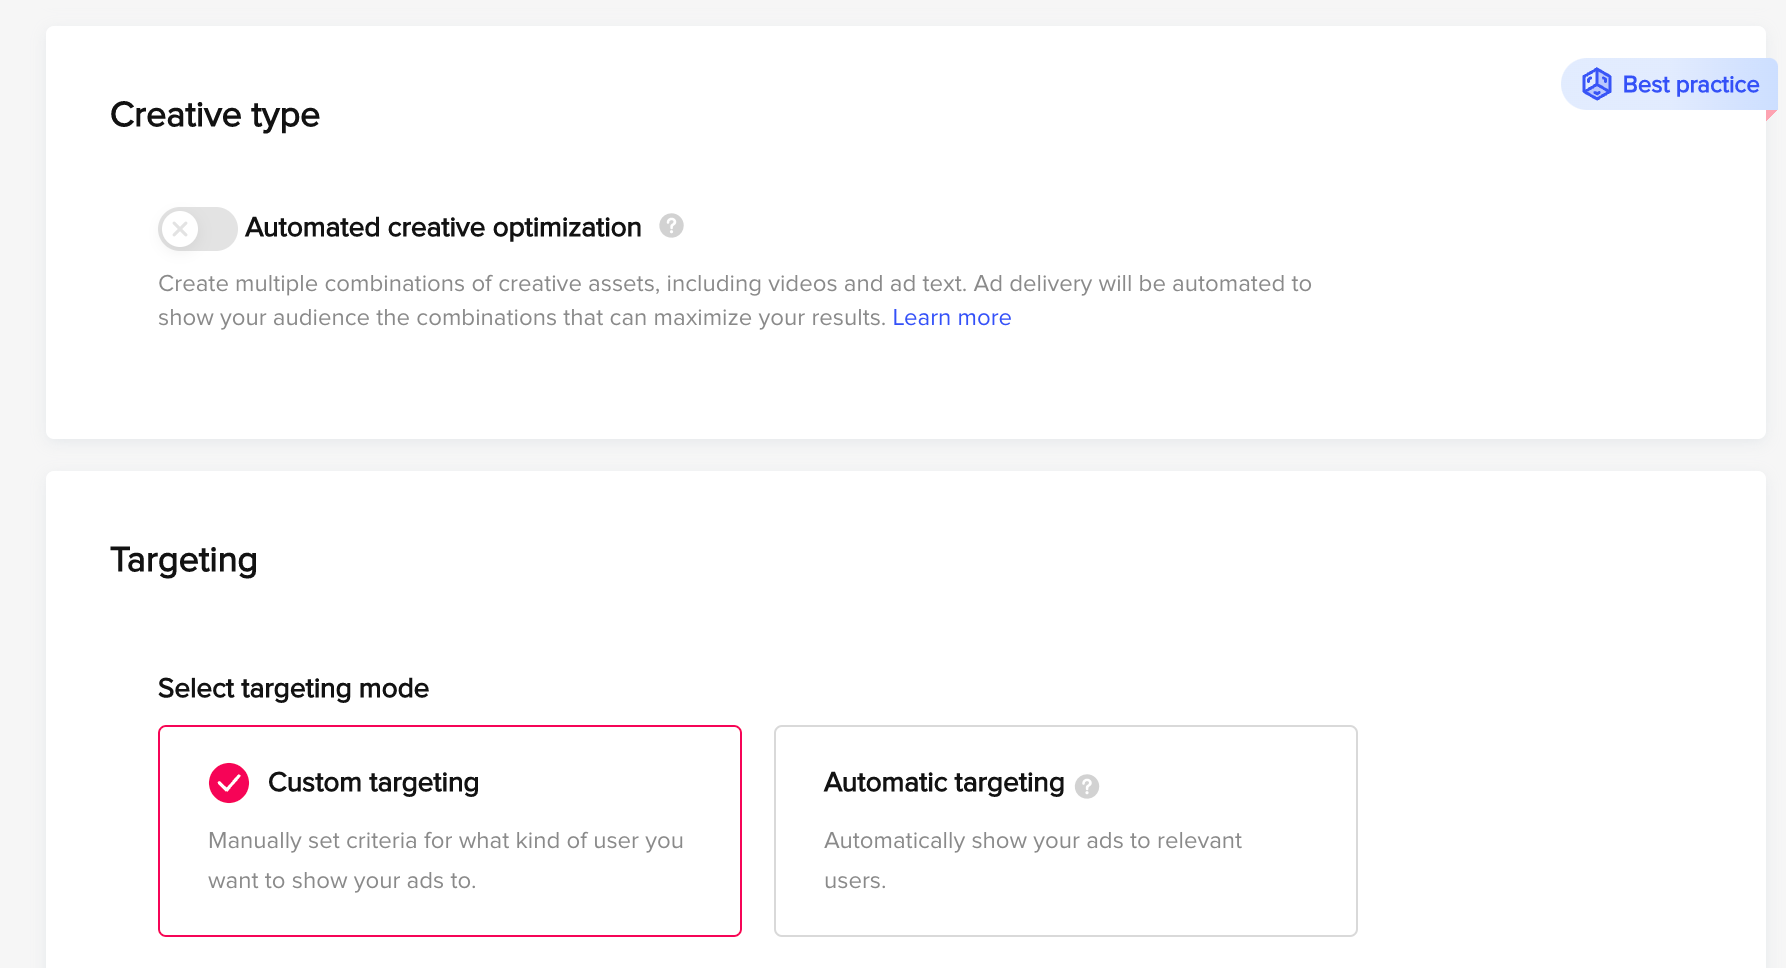The height and width of the screenshot is (968, 1786).
Task: Click the Best practice cube icon
Action: [1597, 84]
